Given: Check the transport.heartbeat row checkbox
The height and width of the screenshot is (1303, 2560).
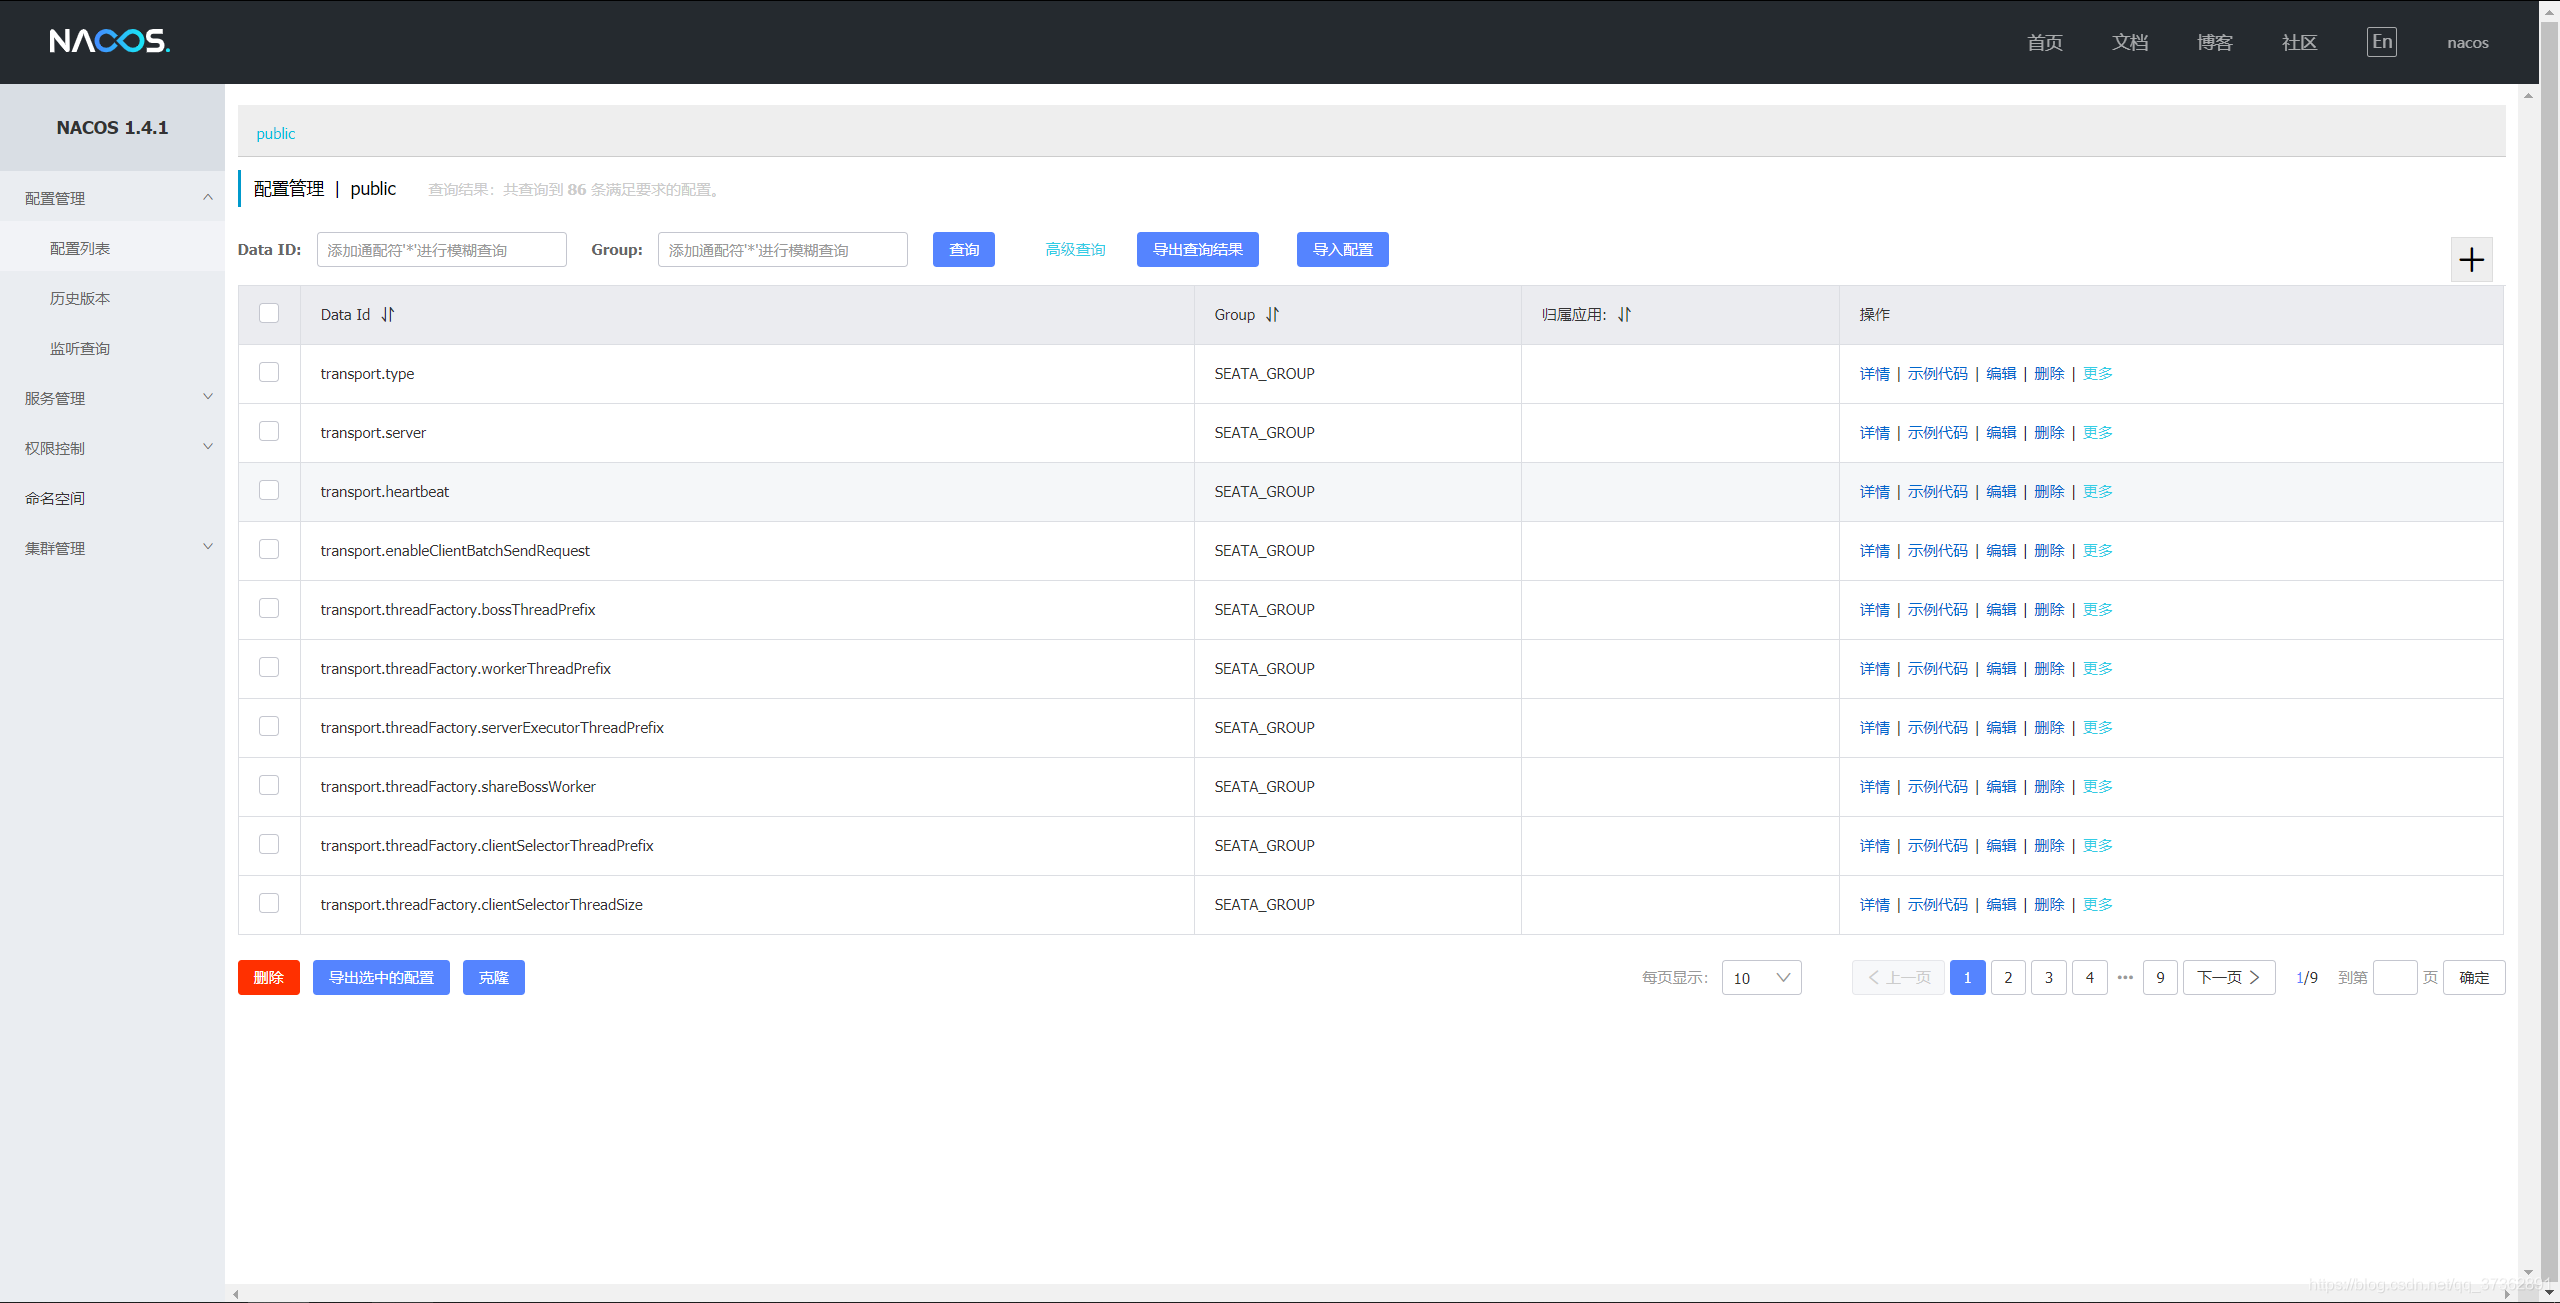Looking at the screenshot, I should pyautogui.click(x=269, y=490).
